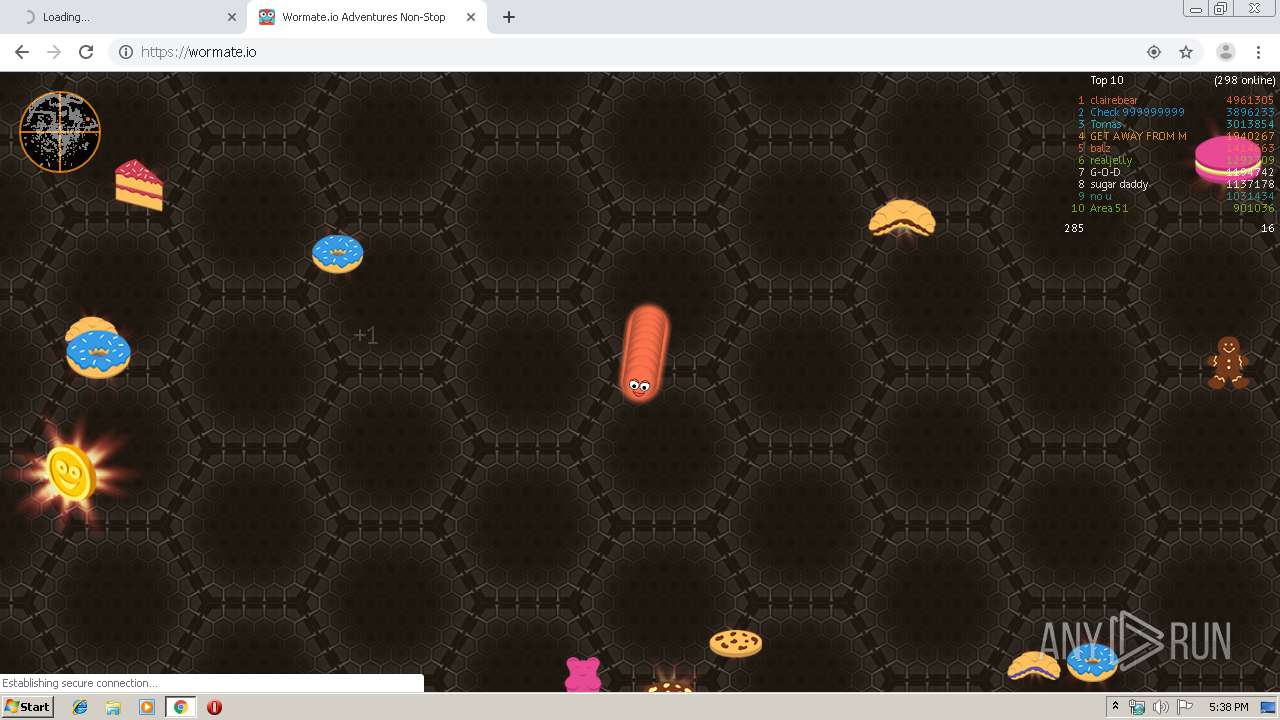Open media player from taskbar
The width and height of the screenshot is (1280, 720).
147,707
